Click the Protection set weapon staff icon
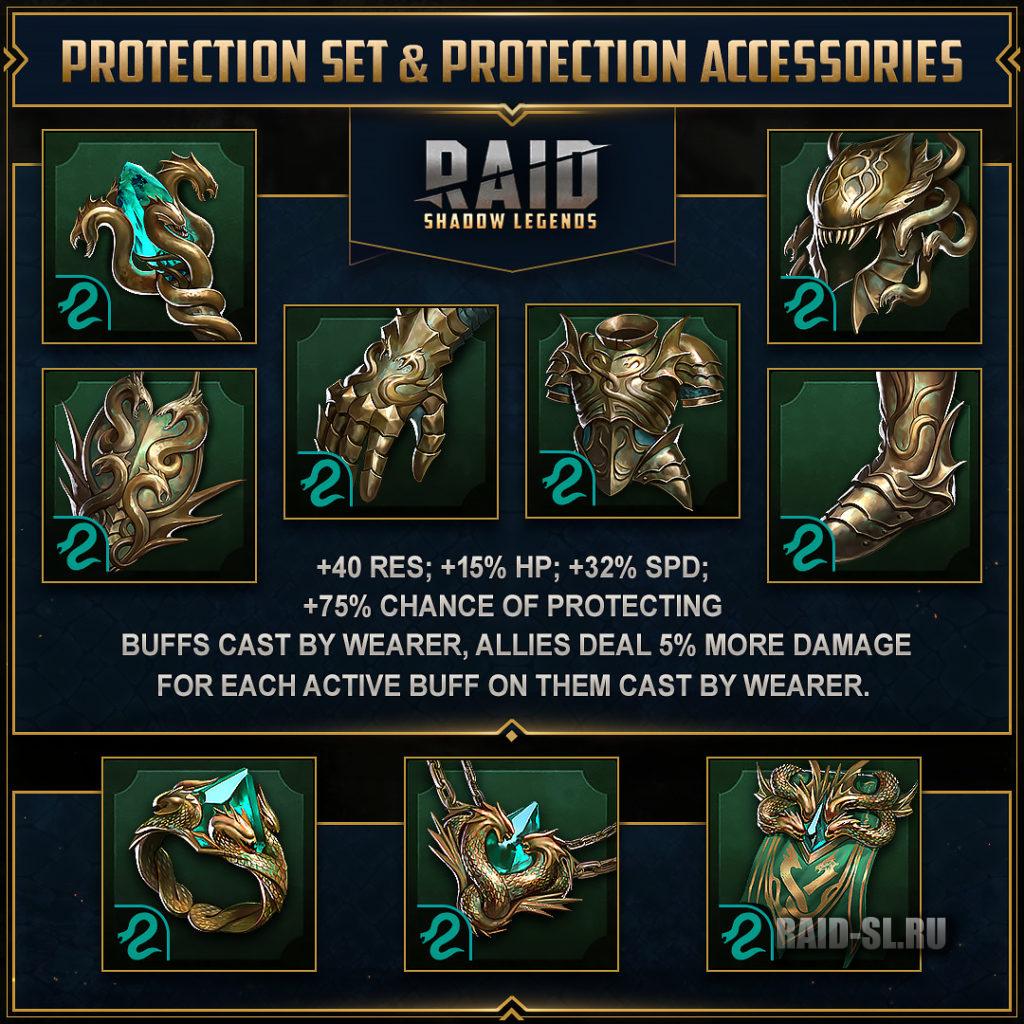This screenshot has width=1024, height=1024. [x=149, y=236]
